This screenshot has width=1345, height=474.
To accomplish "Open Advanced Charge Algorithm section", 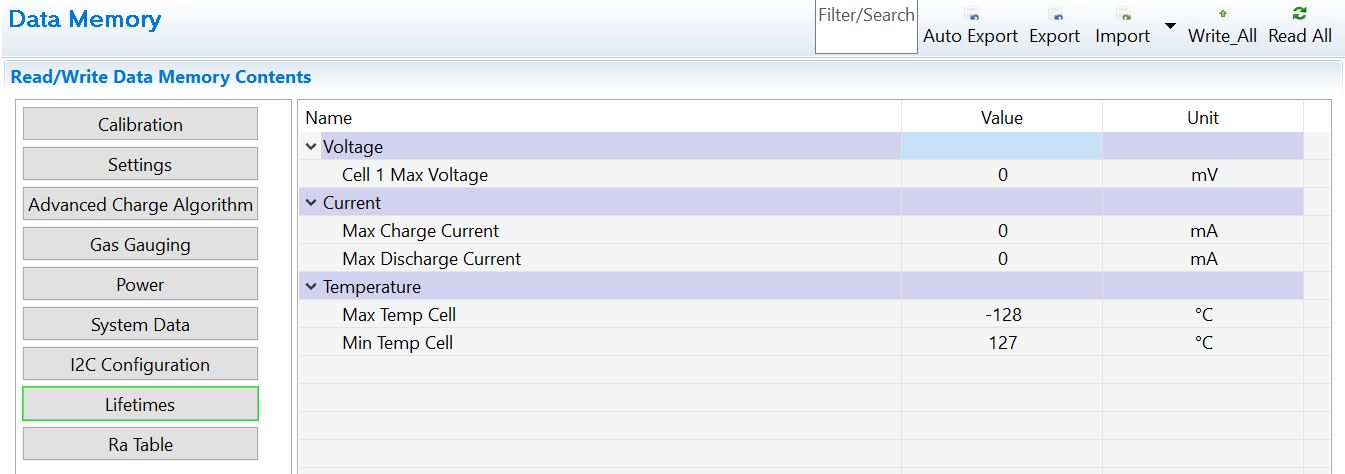I will click(140, 205).
